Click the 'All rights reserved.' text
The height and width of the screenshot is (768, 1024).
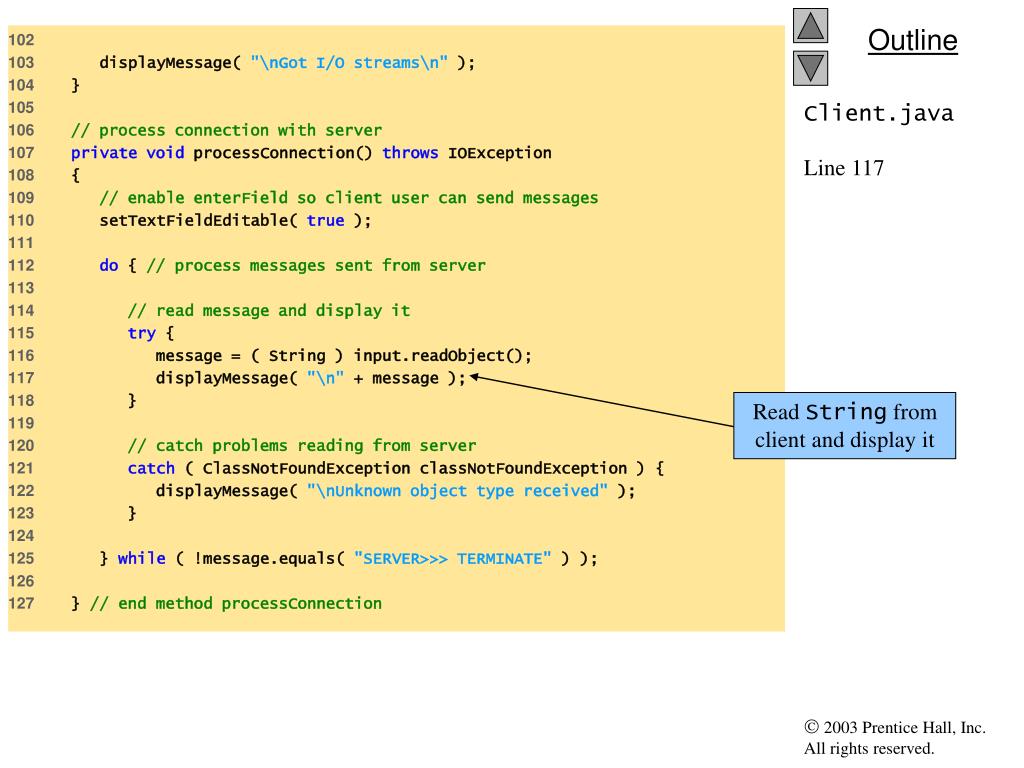click(869, 748)
